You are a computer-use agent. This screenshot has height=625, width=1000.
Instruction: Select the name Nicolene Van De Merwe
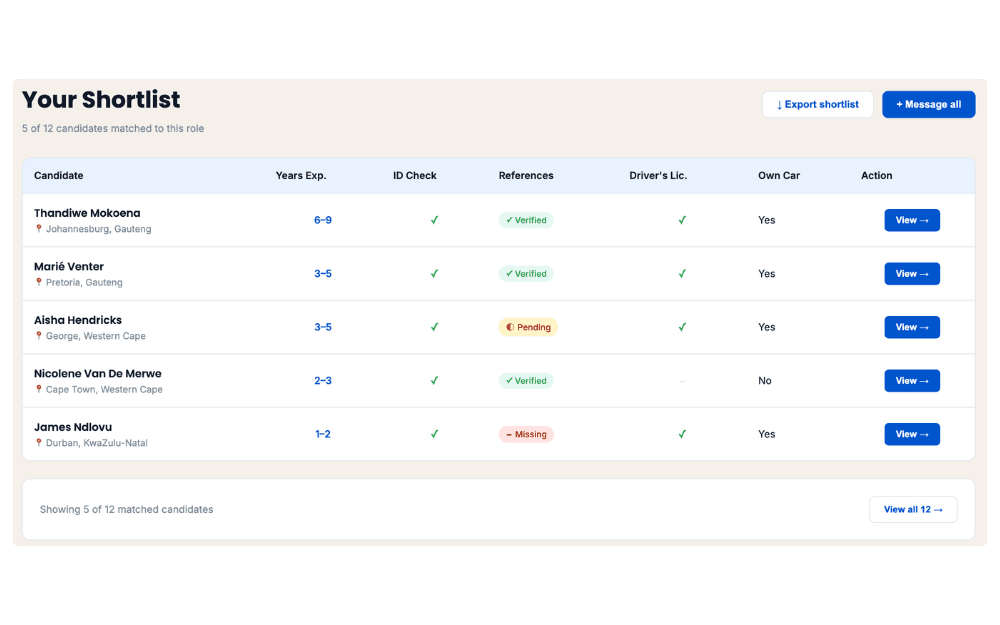[x=98, y=374]
